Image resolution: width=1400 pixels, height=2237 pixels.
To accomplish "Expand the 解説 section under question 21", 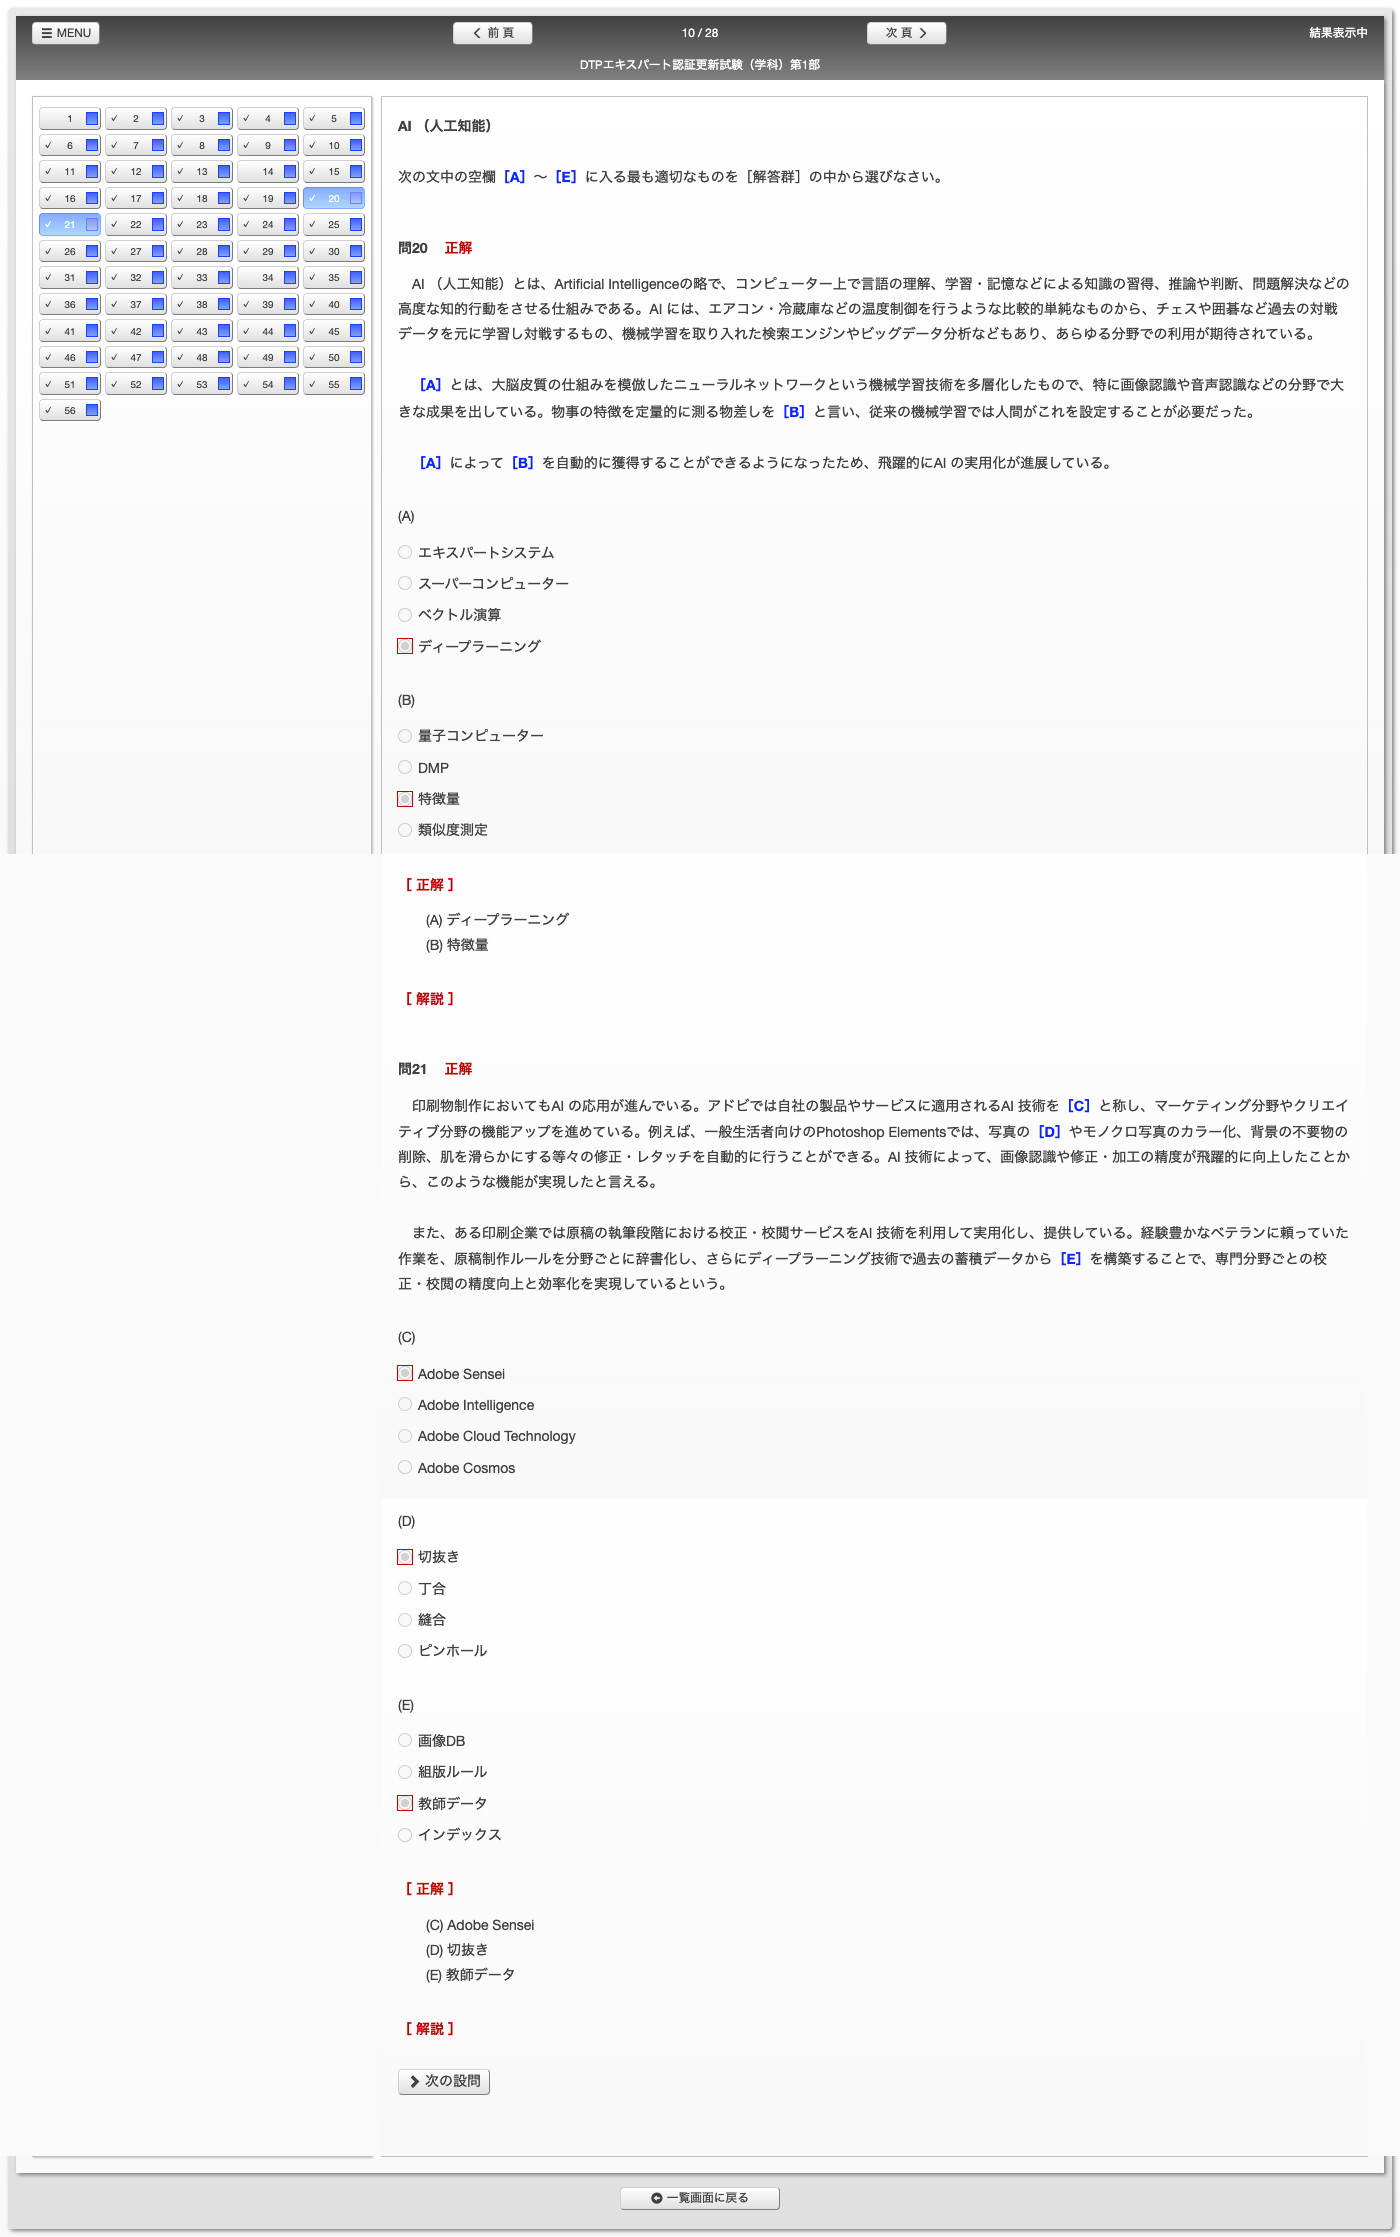I will pos(430,2029).
